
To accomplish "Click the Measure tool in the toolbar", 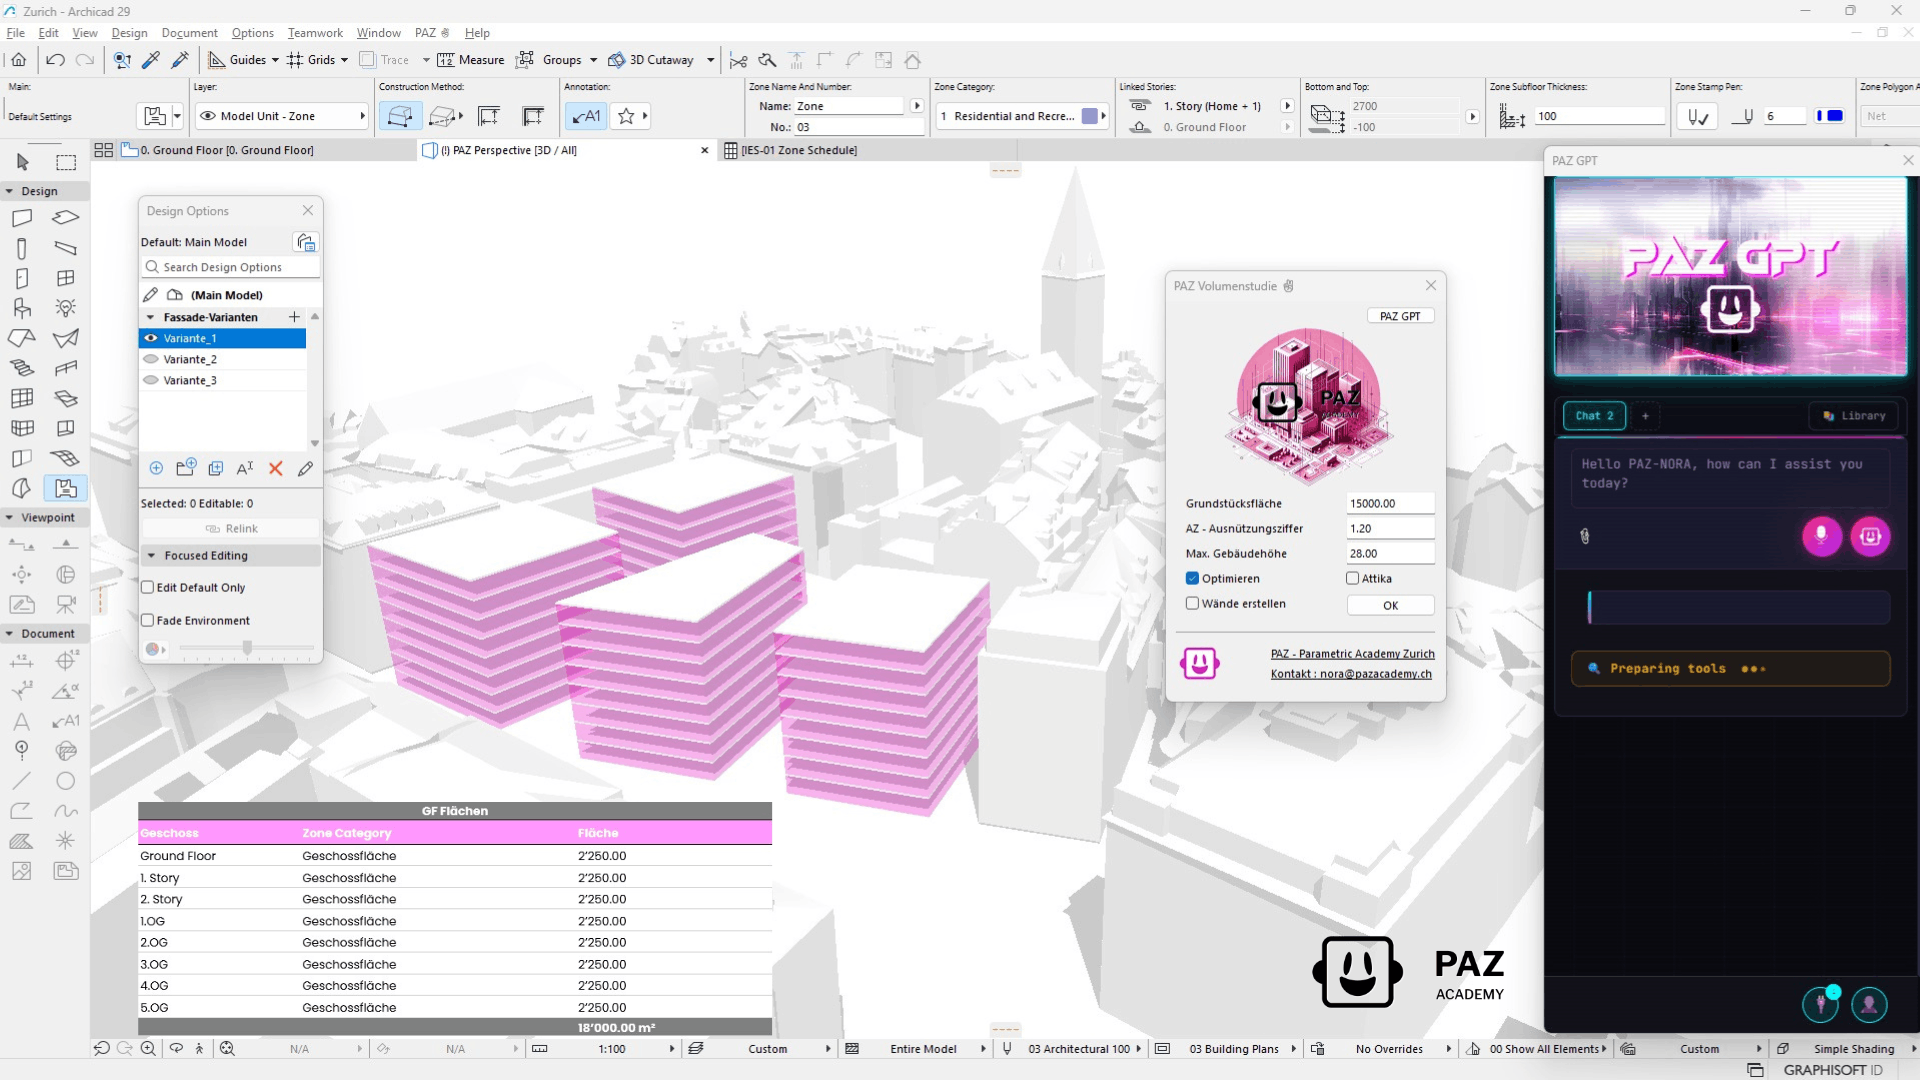I will [x=471, y=60].
